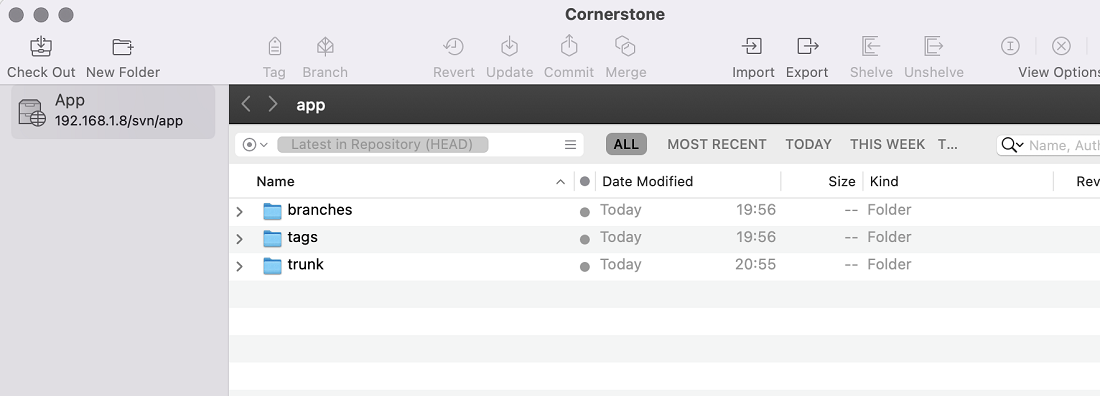Select the ALL filter tab
Image resolution: width=1100 pixels, height=396 pixels.
626,144
